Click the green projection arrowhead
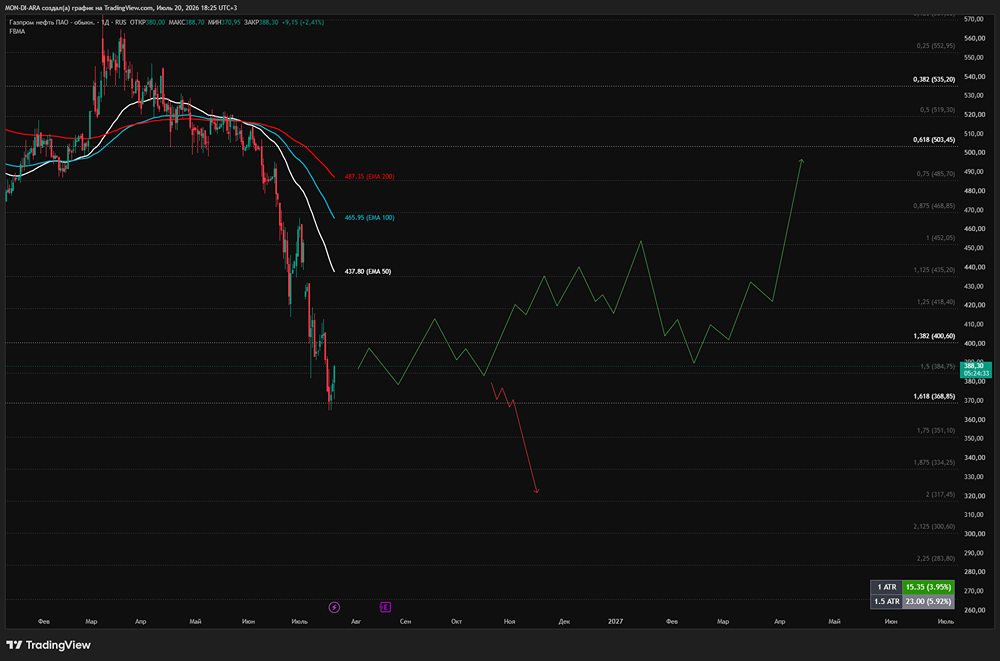This screenshot has width=1000, height=661. 802,161
